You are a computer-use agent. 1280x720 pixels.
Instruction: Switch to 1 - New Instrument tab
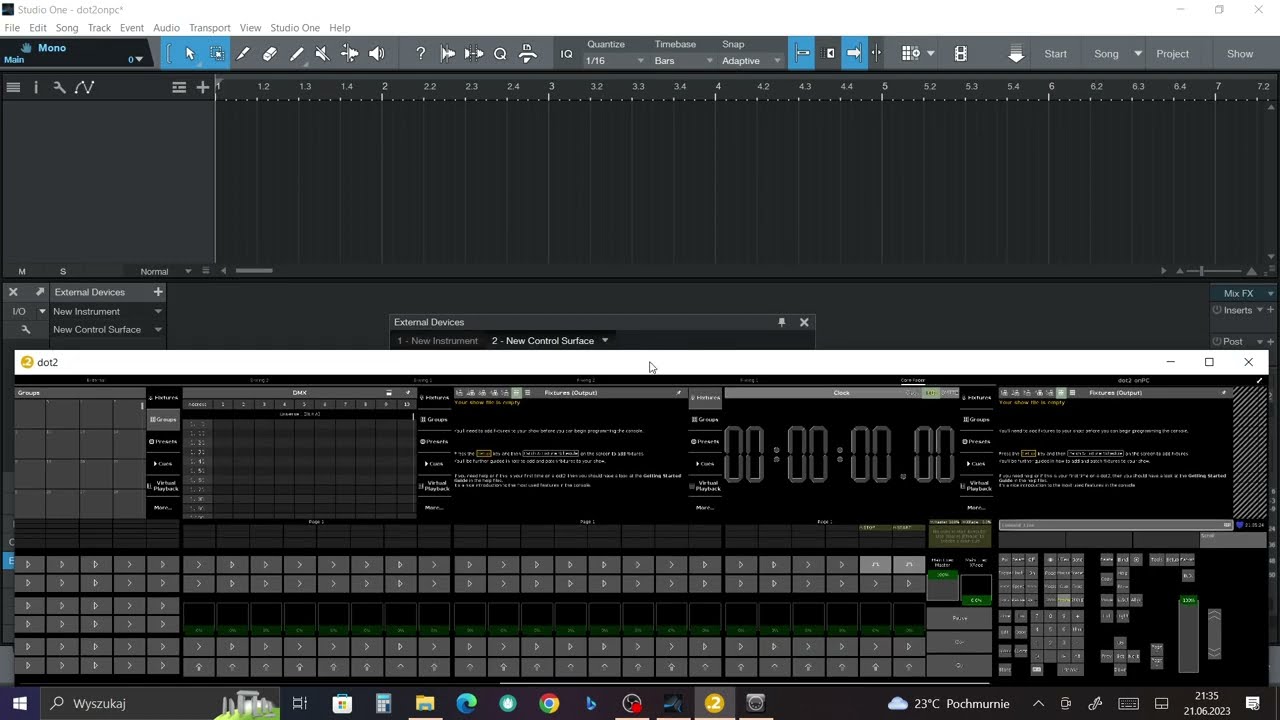(x=438, y=341)
